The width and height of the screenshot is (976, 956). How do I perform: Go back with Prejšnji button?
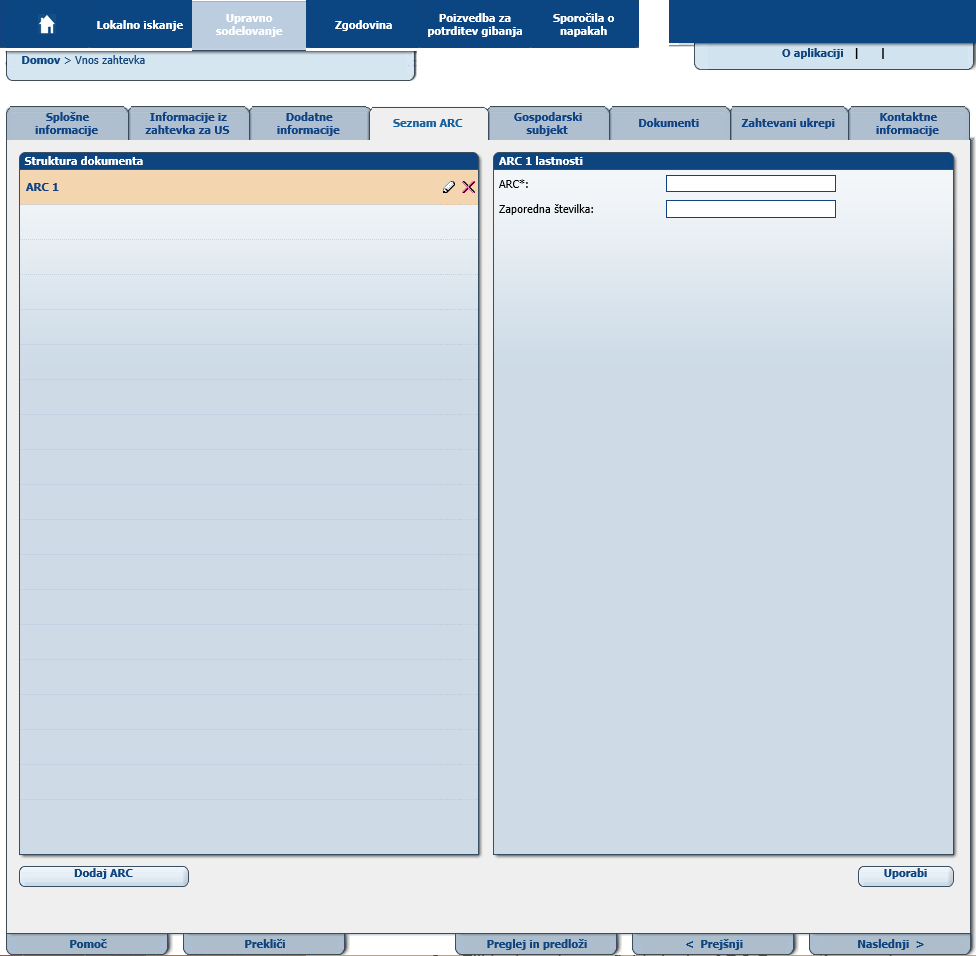click(714, 944)
